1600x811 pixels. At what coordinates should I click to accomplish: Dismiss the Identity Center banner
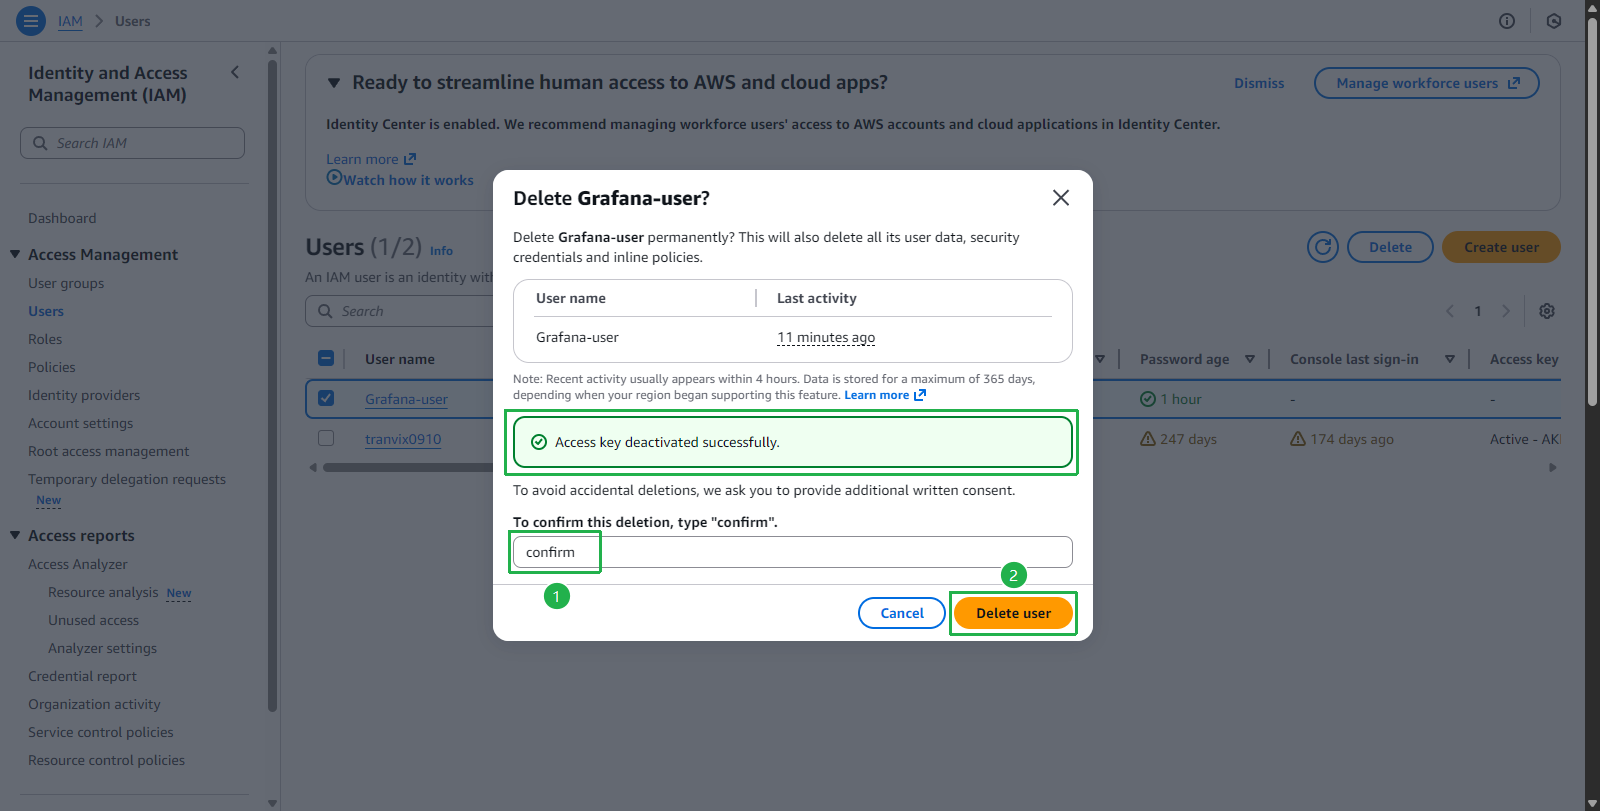[1259, 83]
